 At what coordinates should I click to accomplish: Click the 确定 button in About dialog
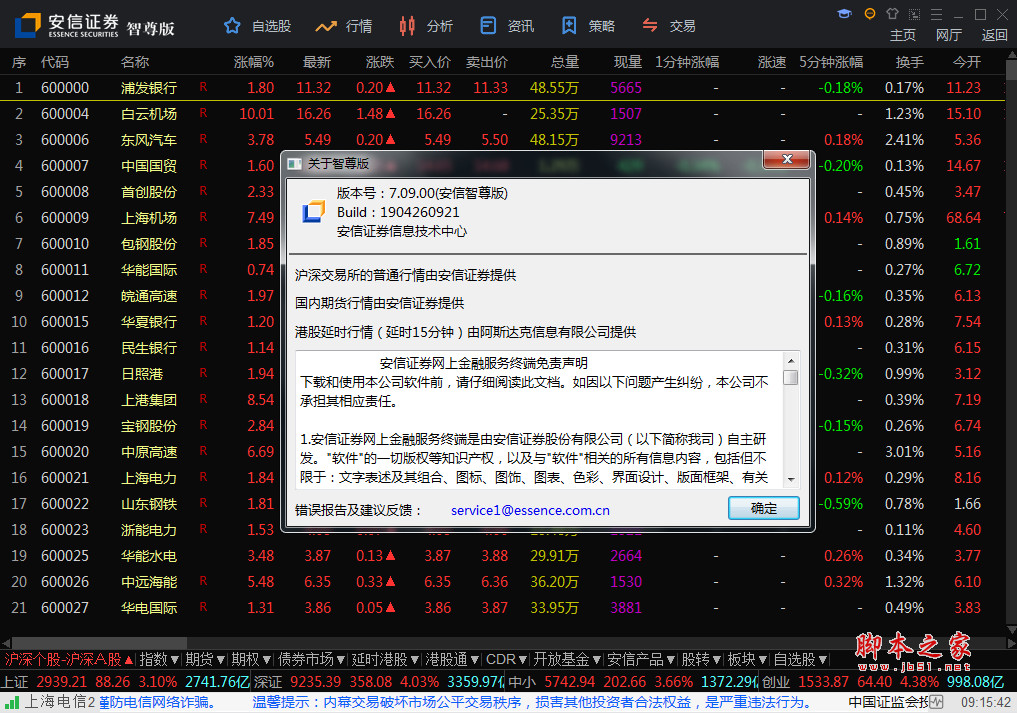(763, 508)
